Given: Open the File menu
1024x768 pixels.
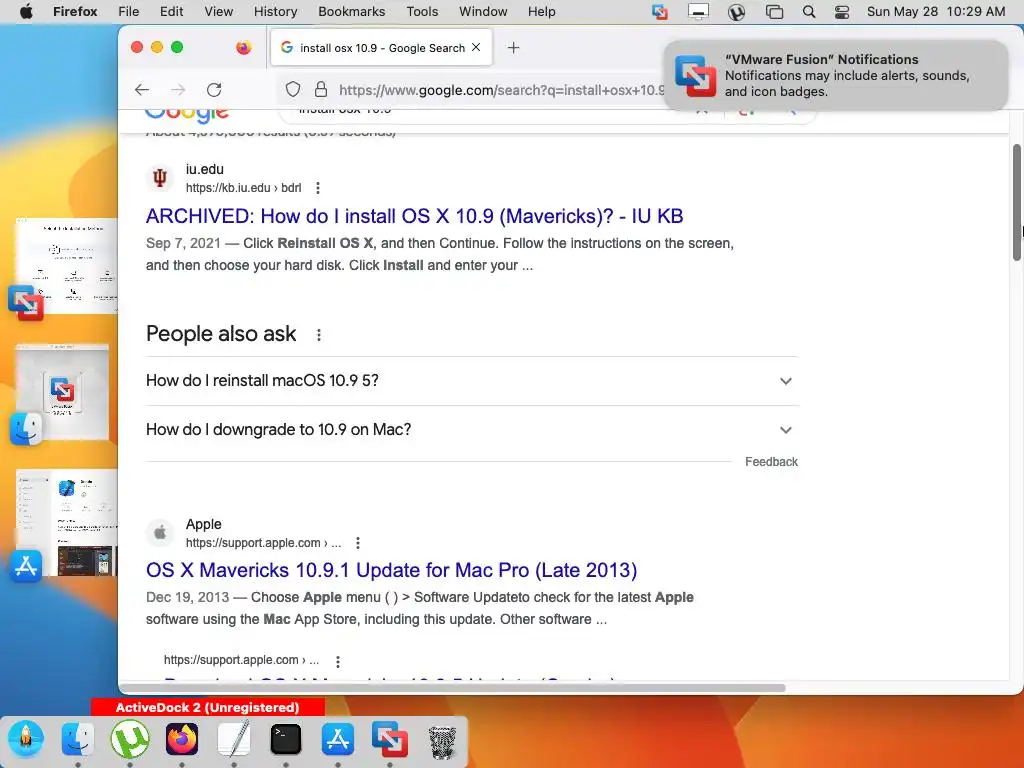Looking at the screenshot, I should [x=129, y=11].
